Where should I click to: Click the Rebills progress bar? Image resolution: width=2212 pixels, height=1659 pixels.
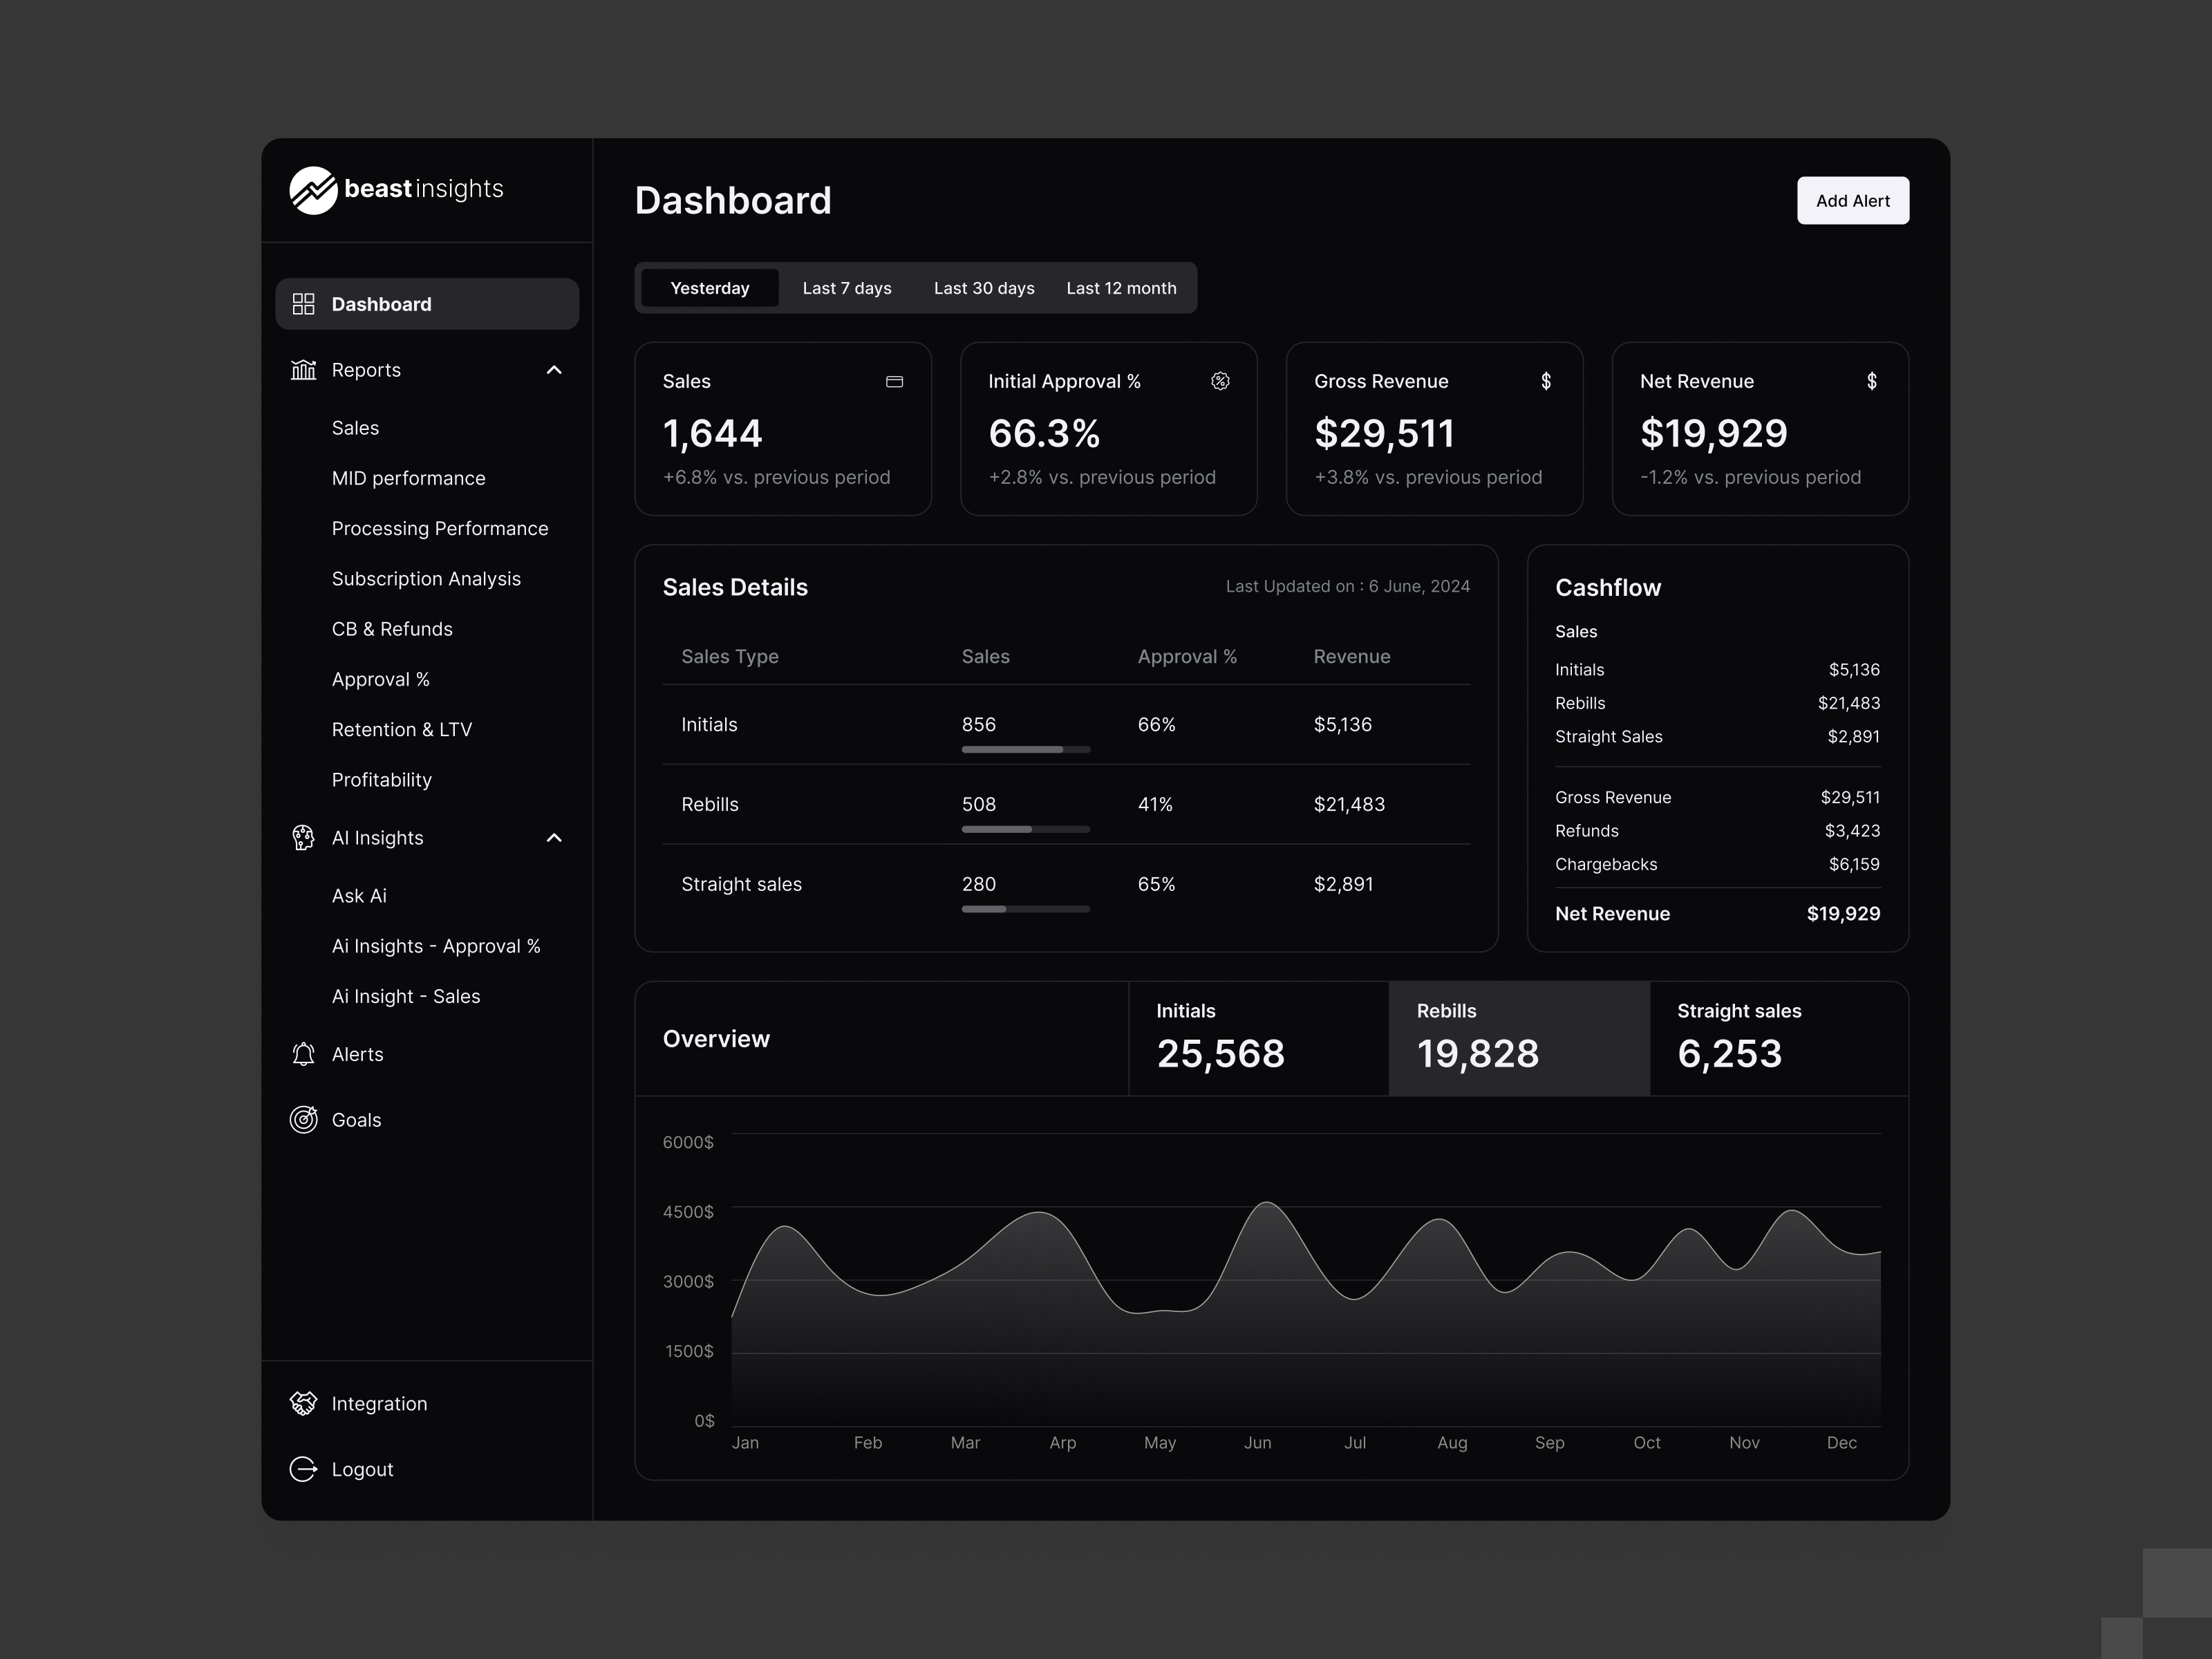point(1025,829)
